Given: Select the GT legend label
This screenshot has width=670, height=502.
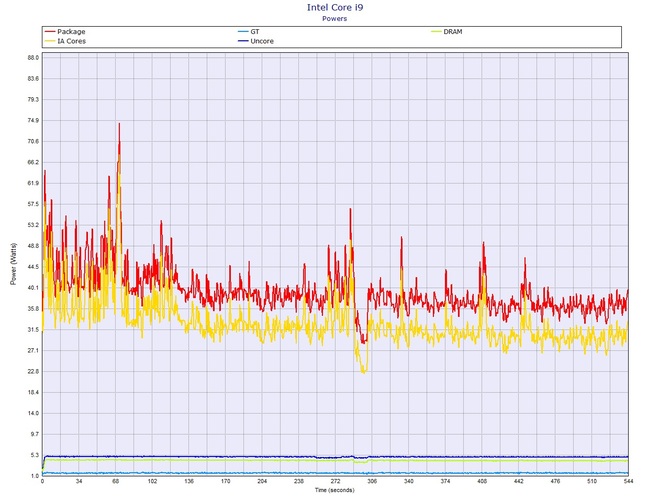Looking at the screenshot, I should 255,32.
